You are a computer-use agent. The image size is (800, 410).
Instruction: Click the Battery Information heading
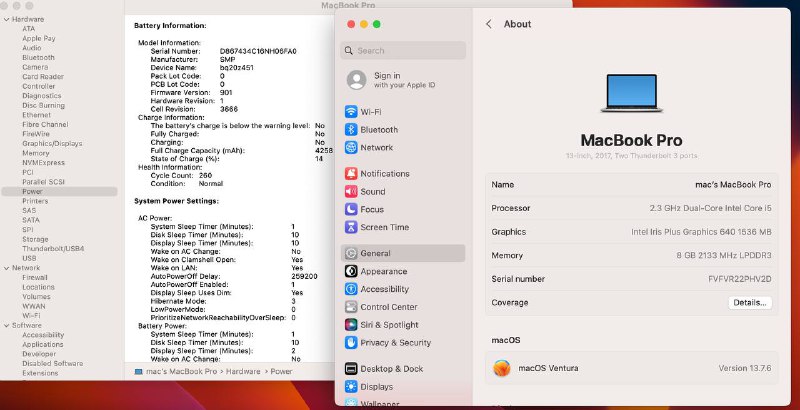click(170, 25)
